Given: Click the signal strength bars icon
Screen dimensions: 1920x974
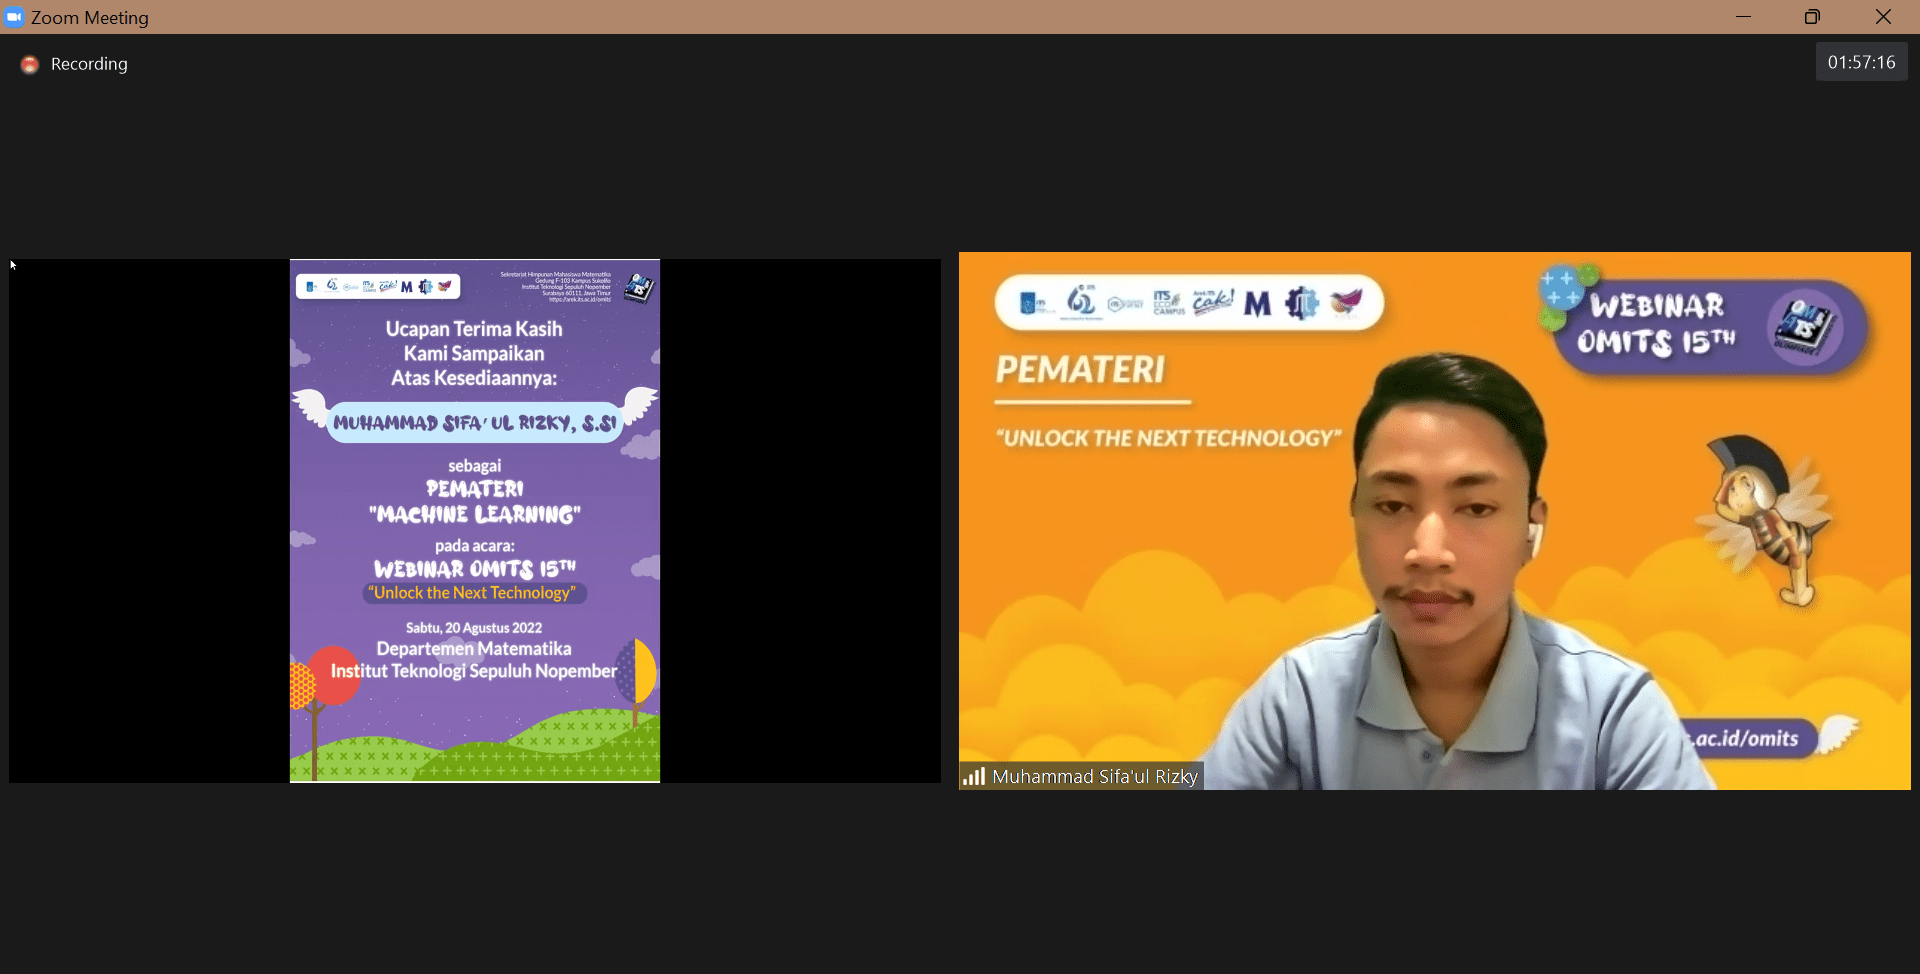Looking at the screenshot, I should (x=974, y=776).
